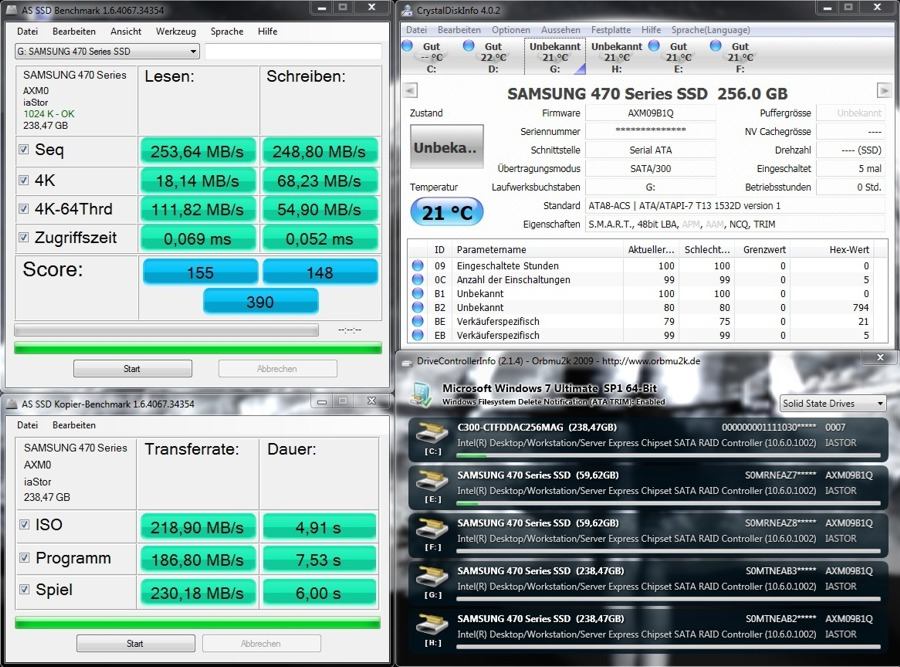Viewport: 900px width, 667px height.
Task: Toggle the Programm copy test checkbox
Action: (24, 557)
